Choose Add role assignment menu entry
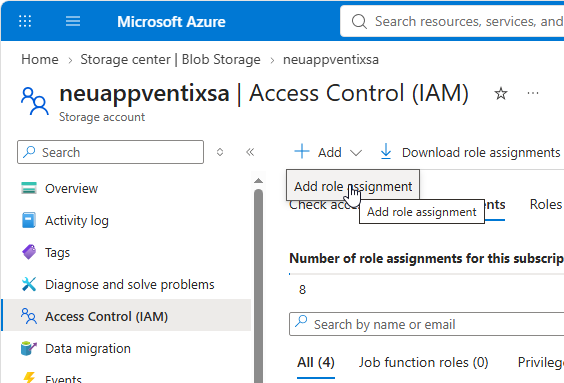The width and height of the screenshot is (564, 383). point(353,186)
